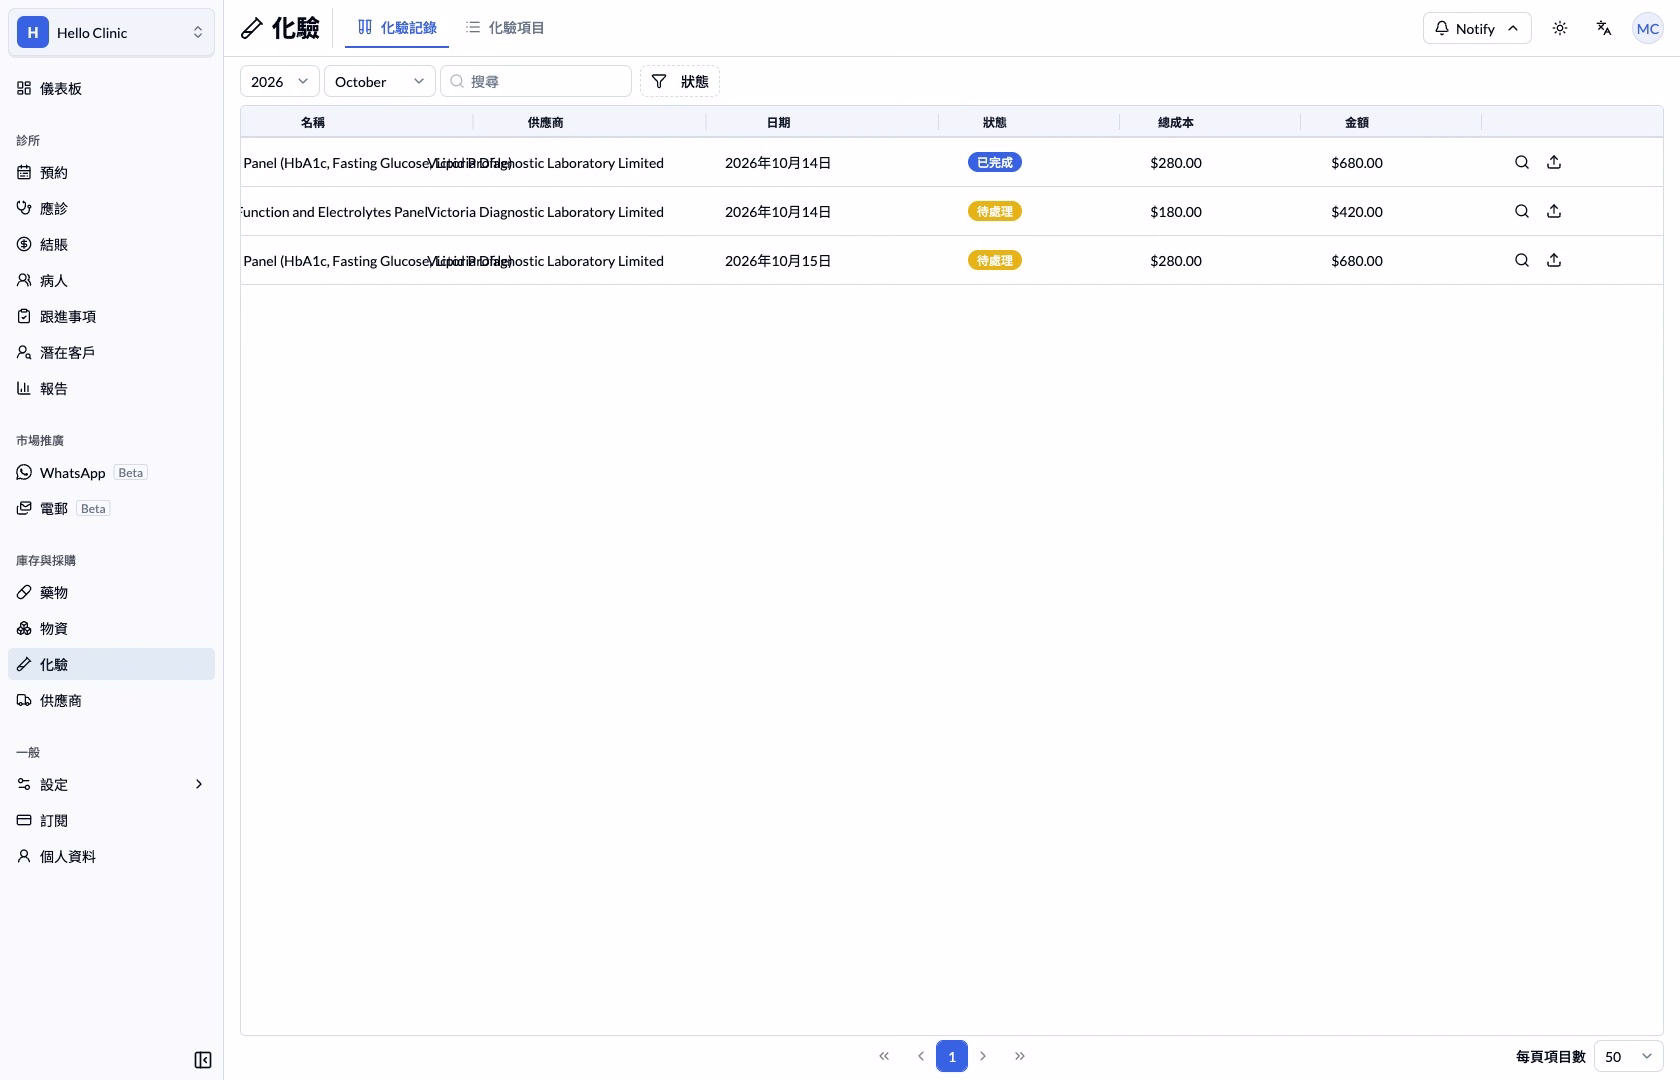Collapse the sidebar panel

tap(203, 1060)
